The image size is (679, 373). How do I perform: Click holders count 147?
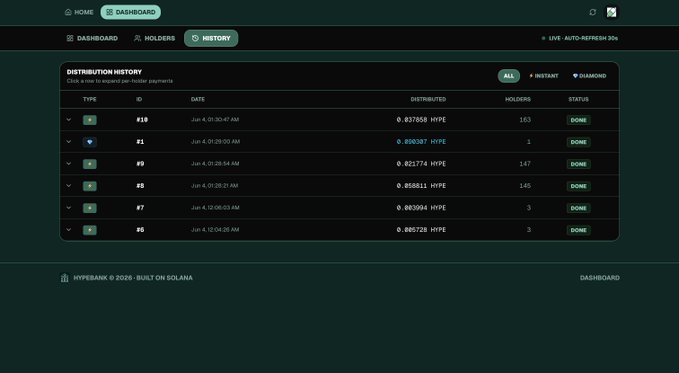[525, 164]
